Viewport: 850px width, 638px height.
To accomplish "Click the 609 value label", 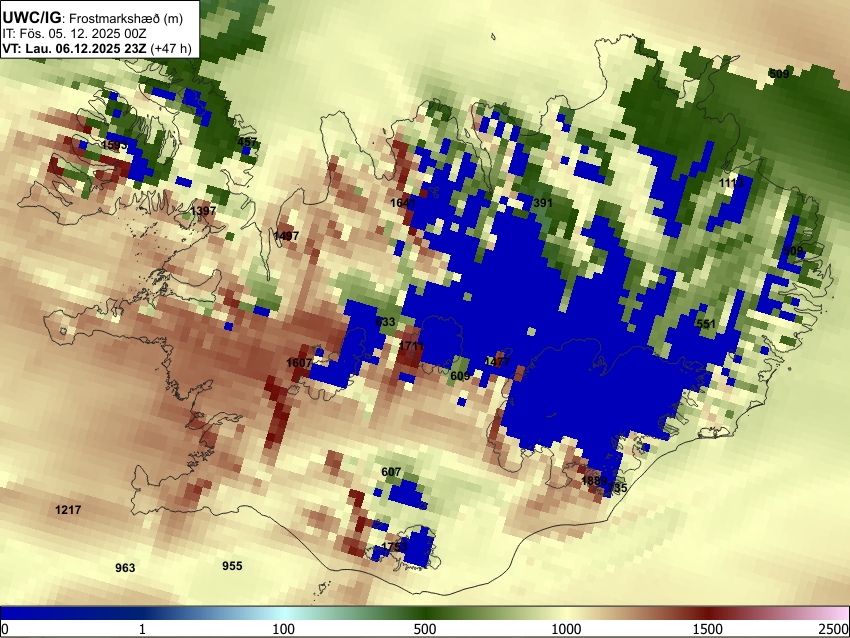I will point(460,376).
